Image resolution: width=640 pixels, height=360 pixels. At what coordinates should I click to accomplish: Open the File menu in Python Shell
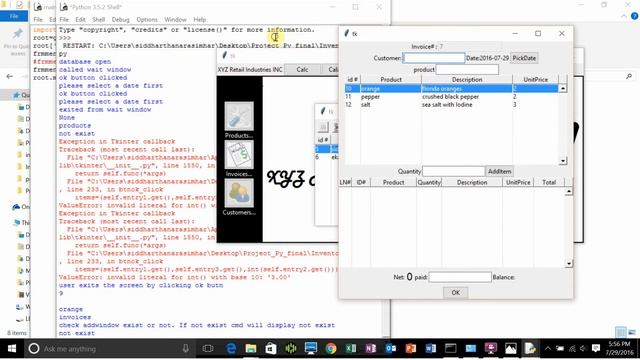click(x=64, y=20)
